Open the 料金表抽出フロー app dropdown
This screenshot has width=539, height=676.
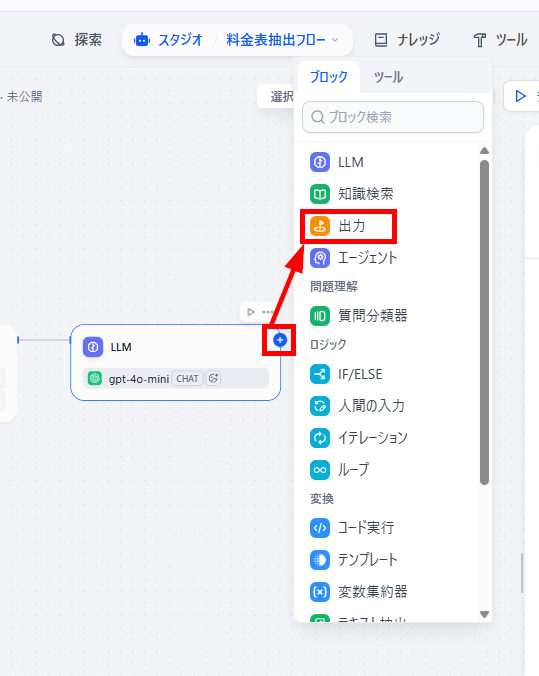(x=282, y=40)
